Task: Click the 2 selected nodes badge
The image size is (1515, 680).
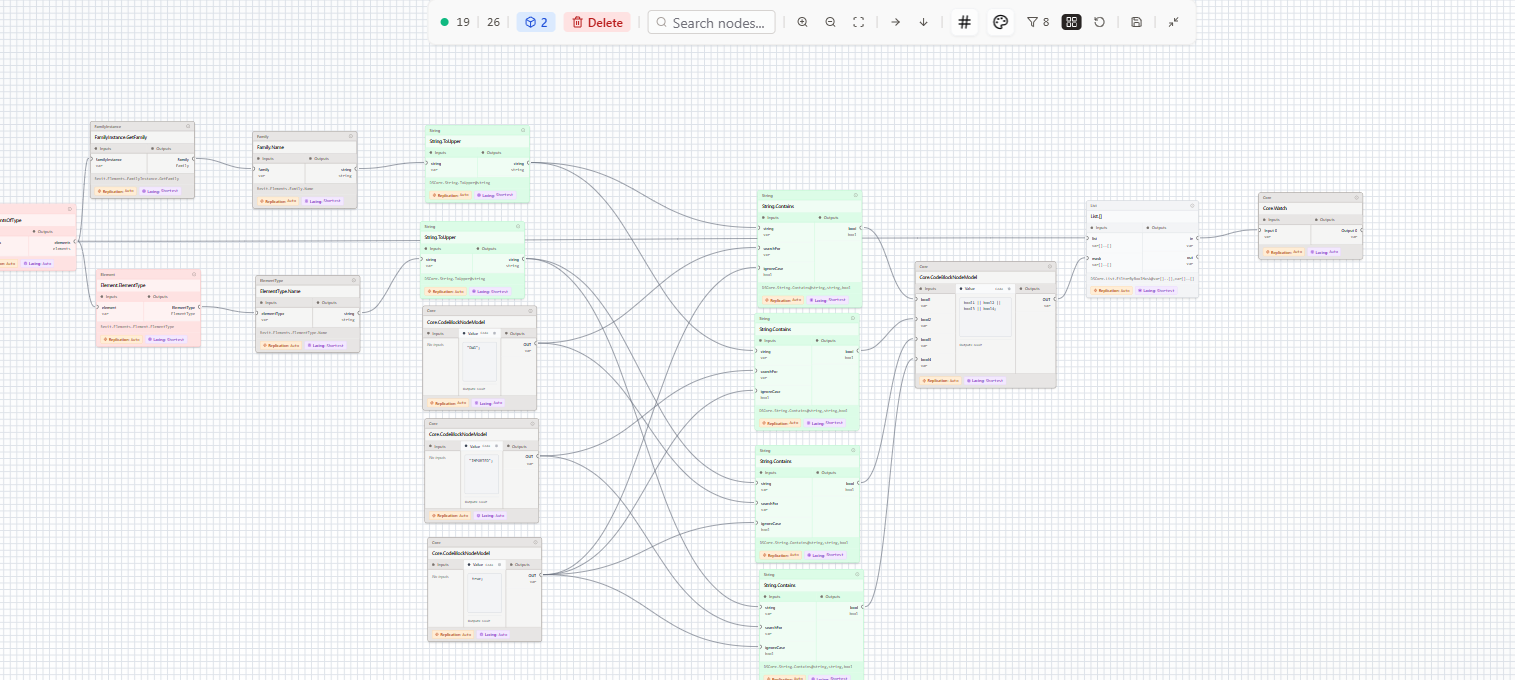Action: click(536, 22)
